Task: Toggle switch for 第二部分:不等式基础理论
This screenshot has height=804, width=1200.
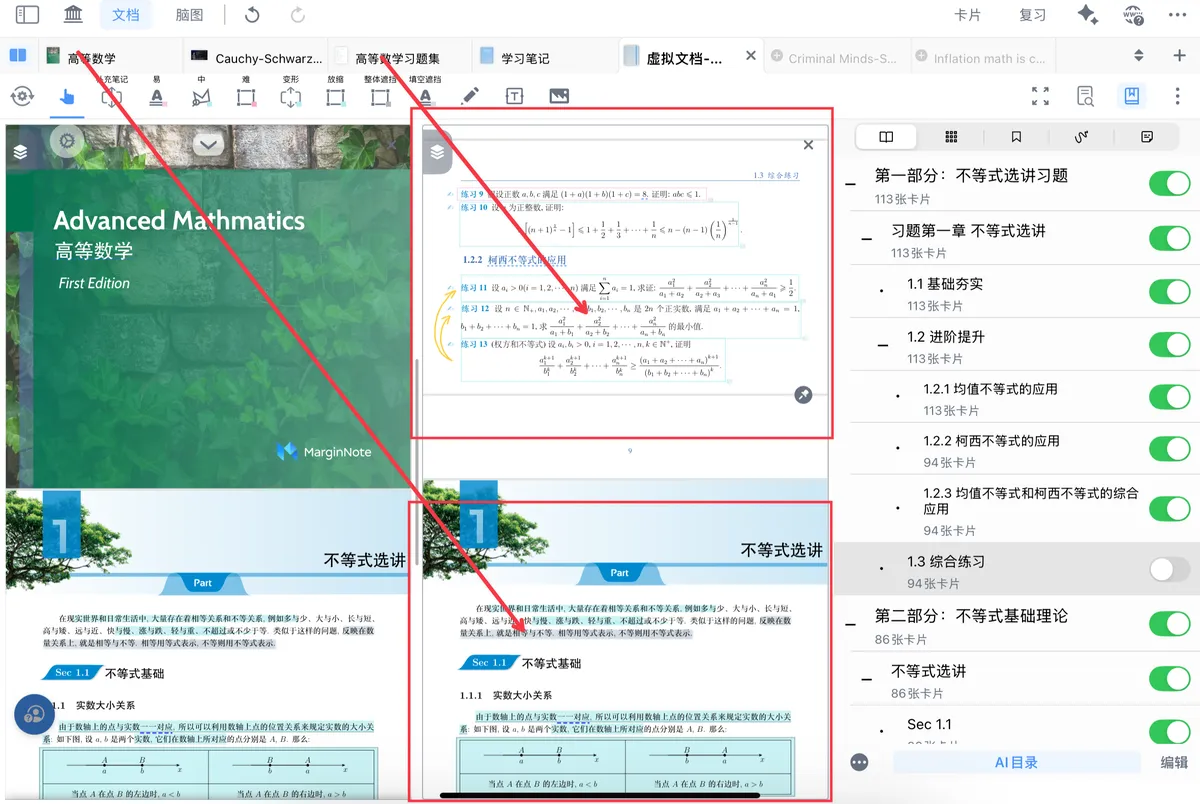Action: pos(1169,624)
